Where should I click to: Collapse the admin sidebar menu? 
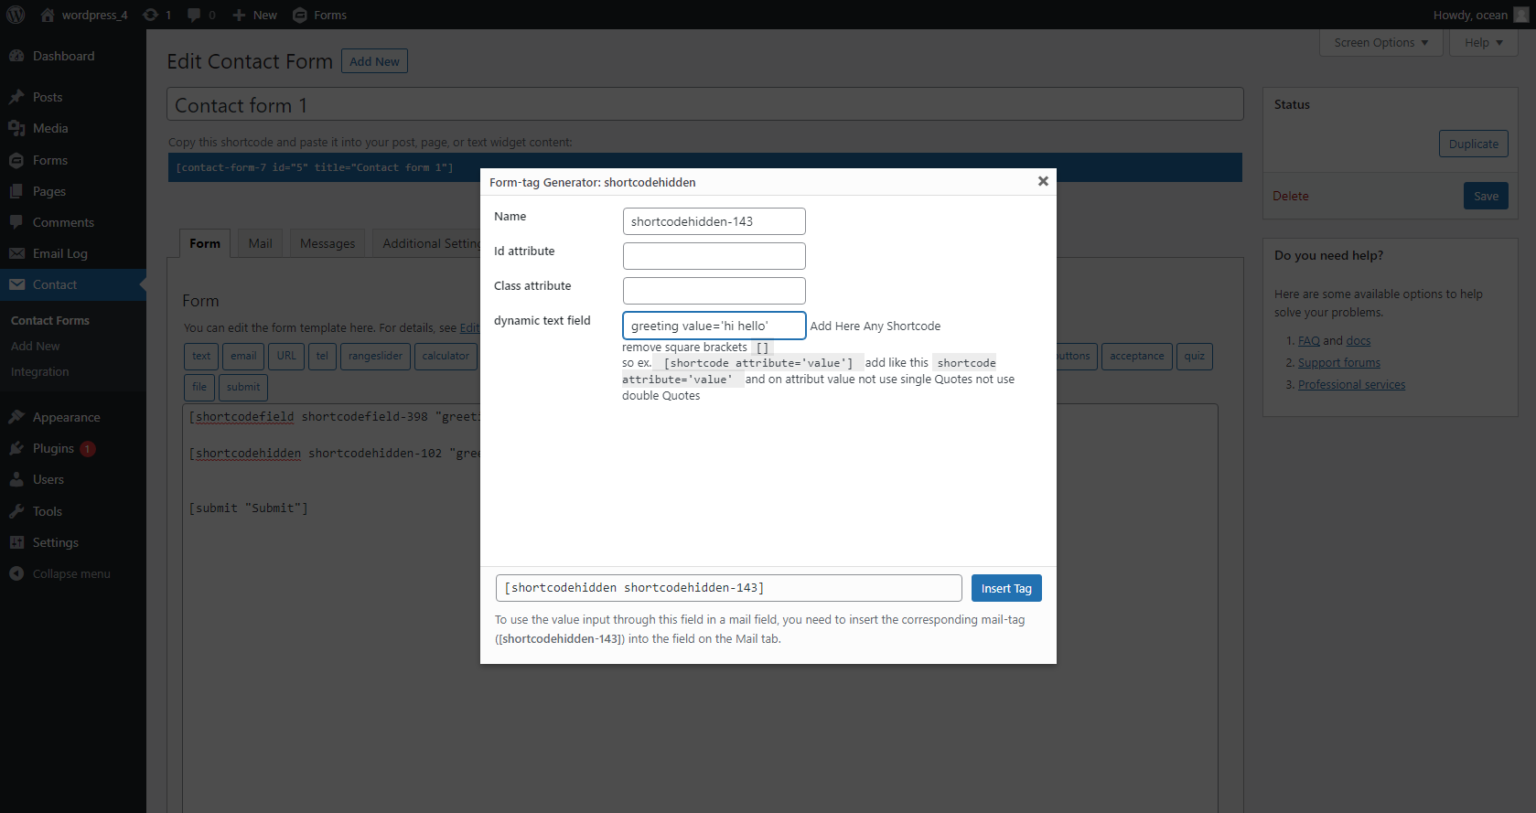point(17,573)
